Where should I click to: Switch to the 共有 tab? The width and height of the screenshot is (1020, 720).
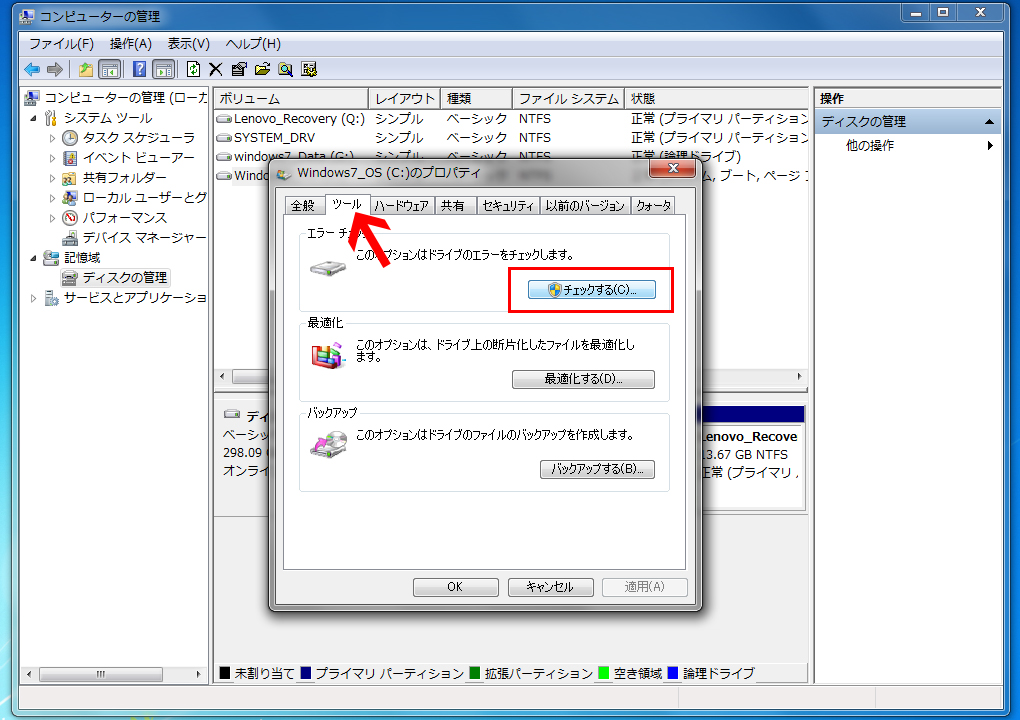coord(453,206)
